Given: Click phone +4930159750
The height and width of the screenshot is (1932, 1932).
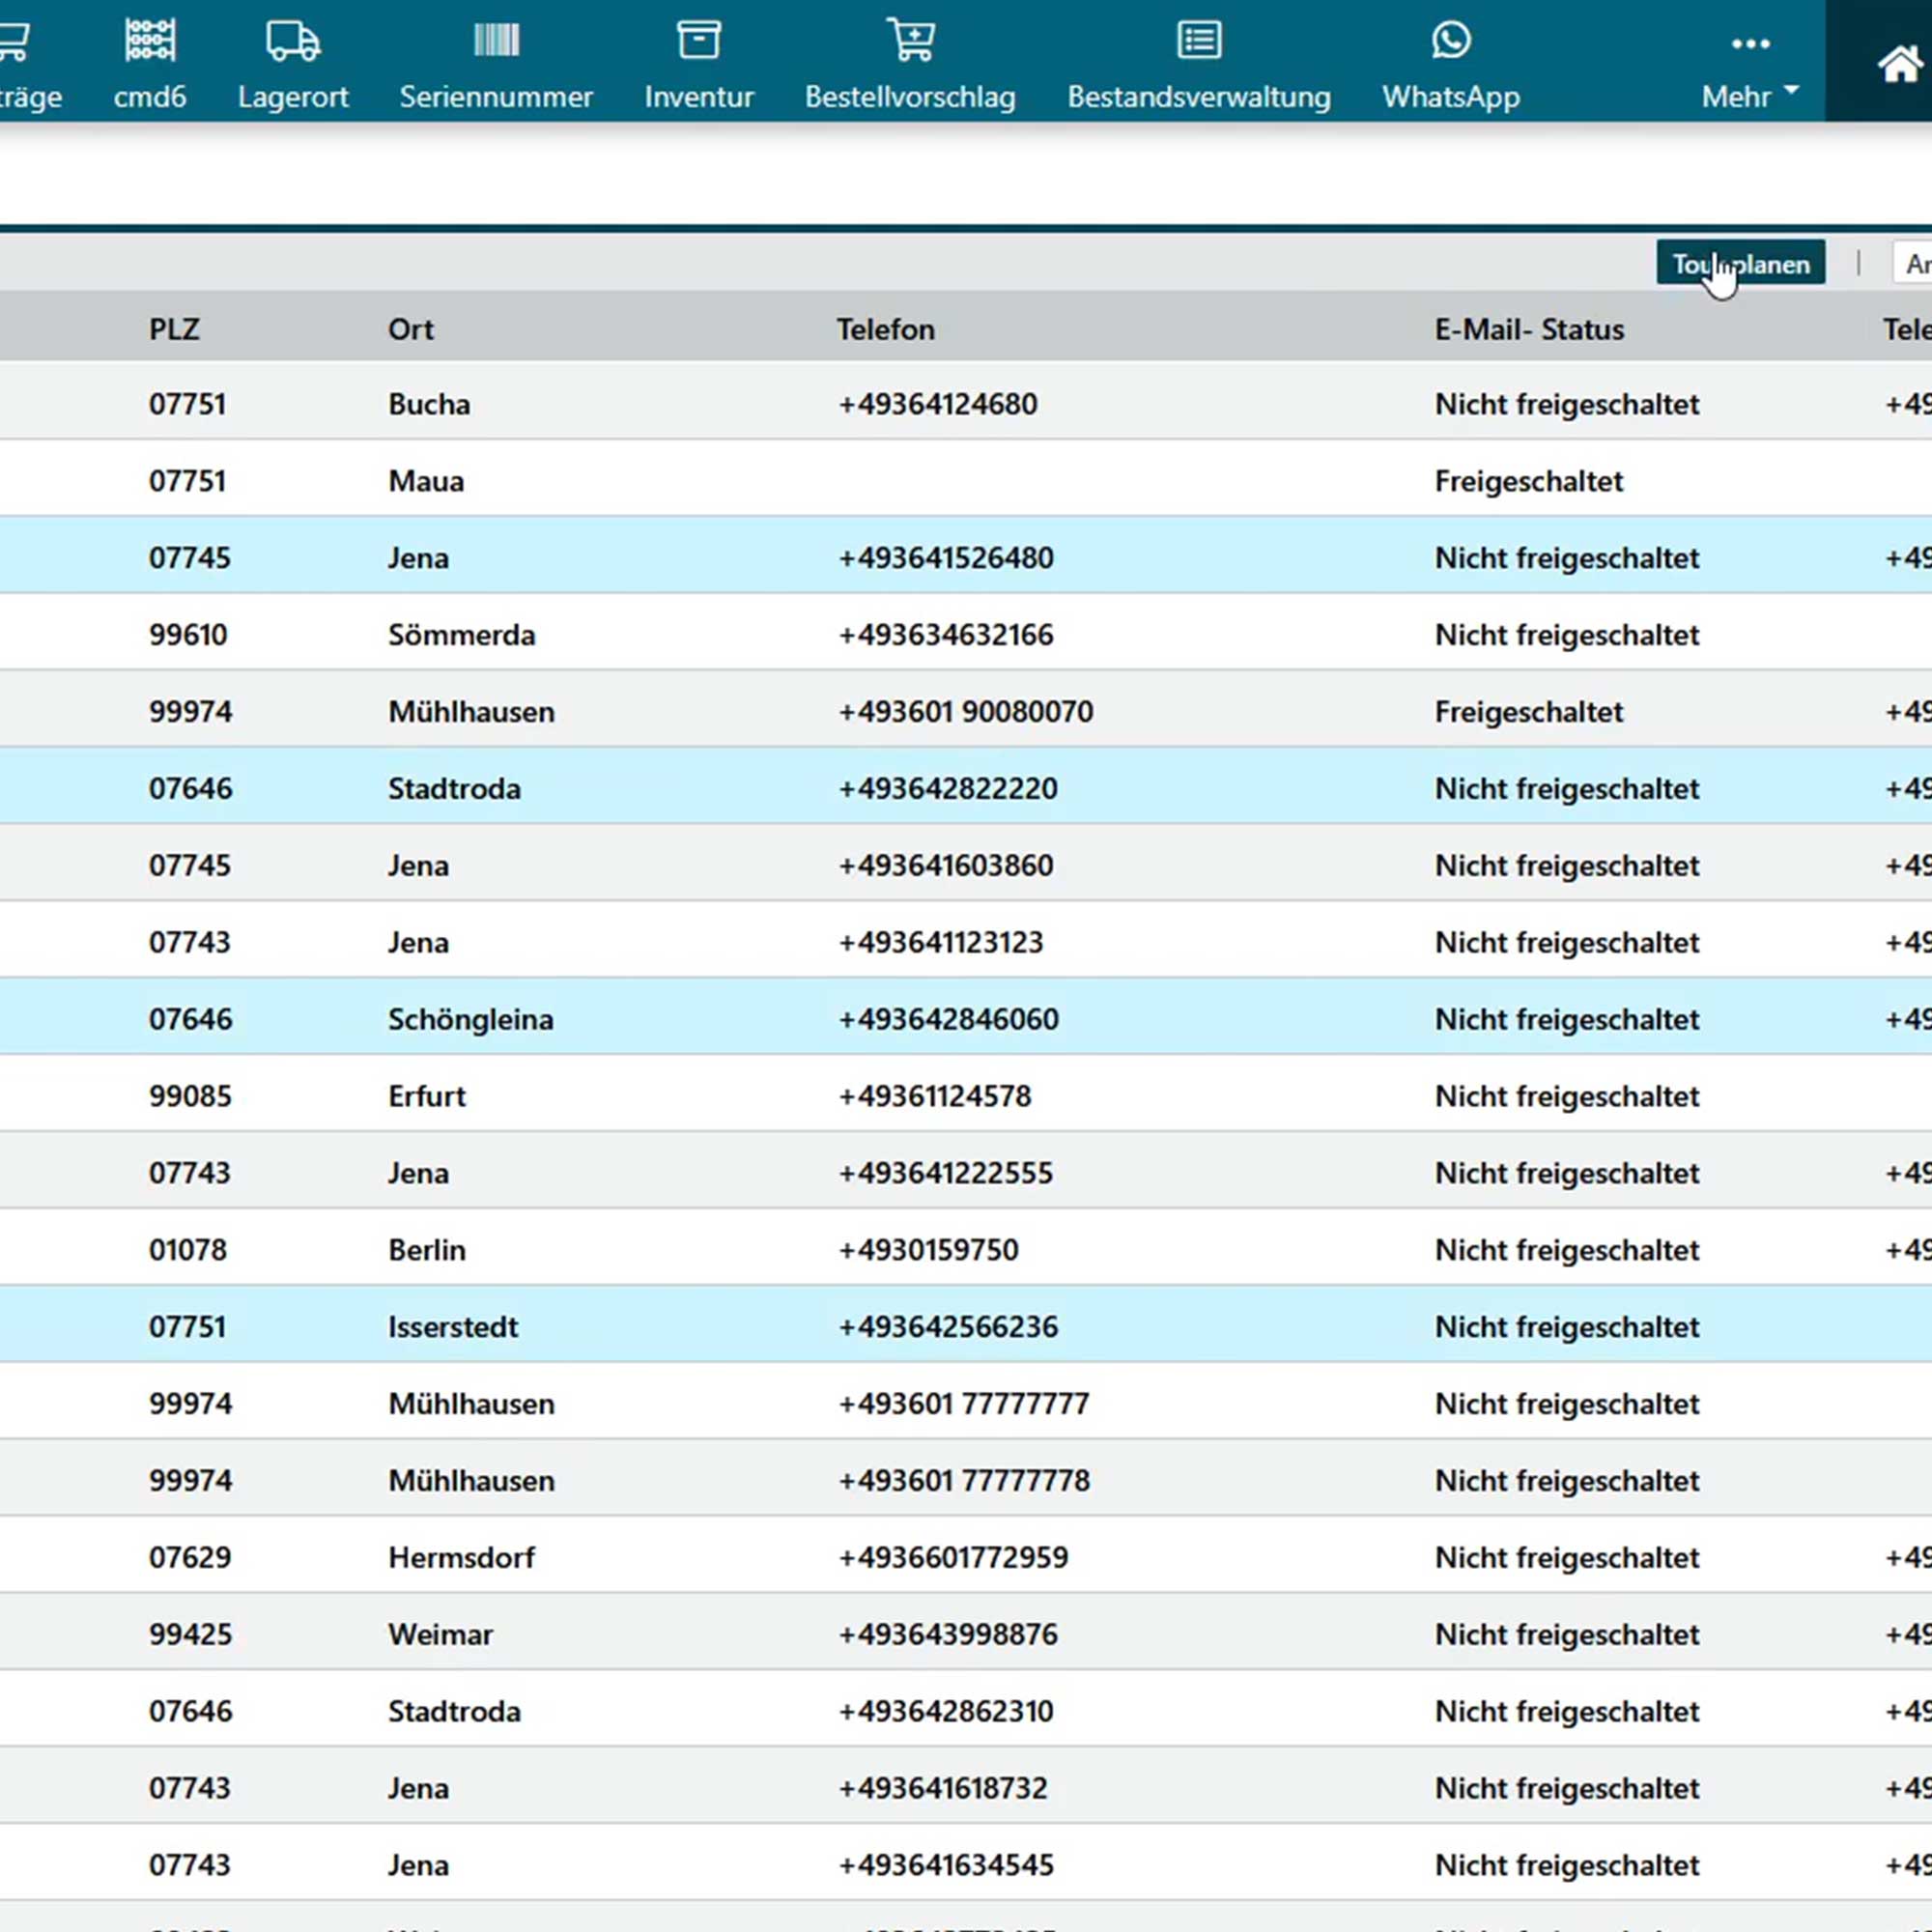Looking at the screenshot, I should pos(929,1250).
